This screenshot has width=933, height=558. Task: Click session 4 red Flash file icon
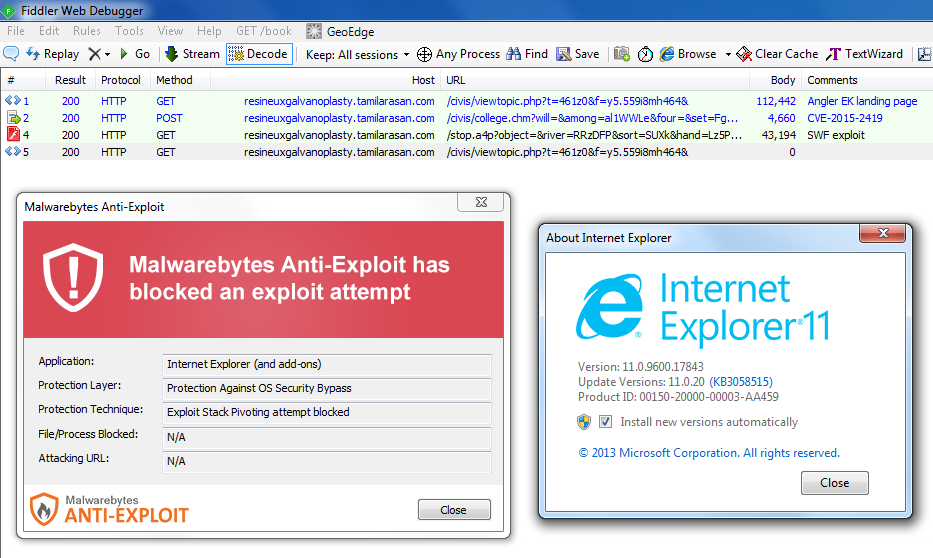pyautogui.click(x=13, y=134)
